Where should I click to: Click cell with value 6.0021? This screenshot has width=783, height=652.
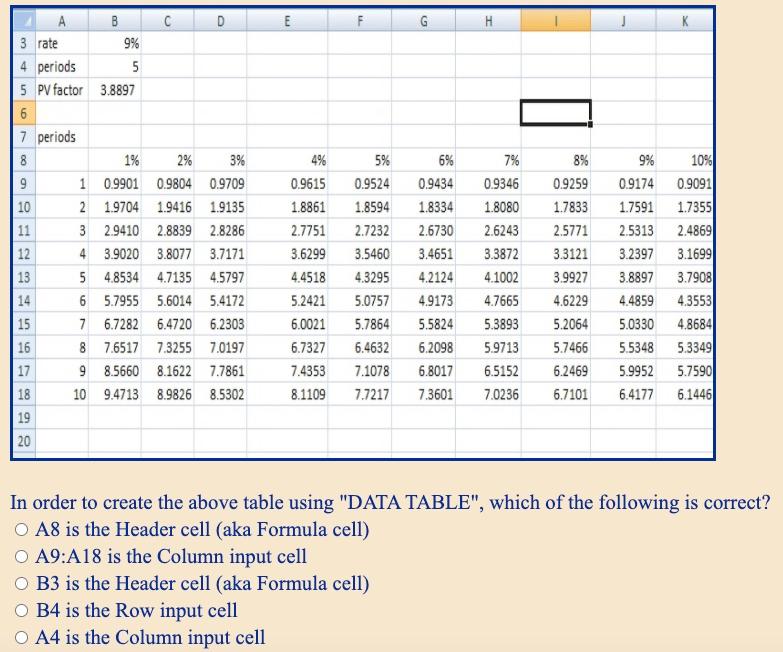click(x=287, y=324)
